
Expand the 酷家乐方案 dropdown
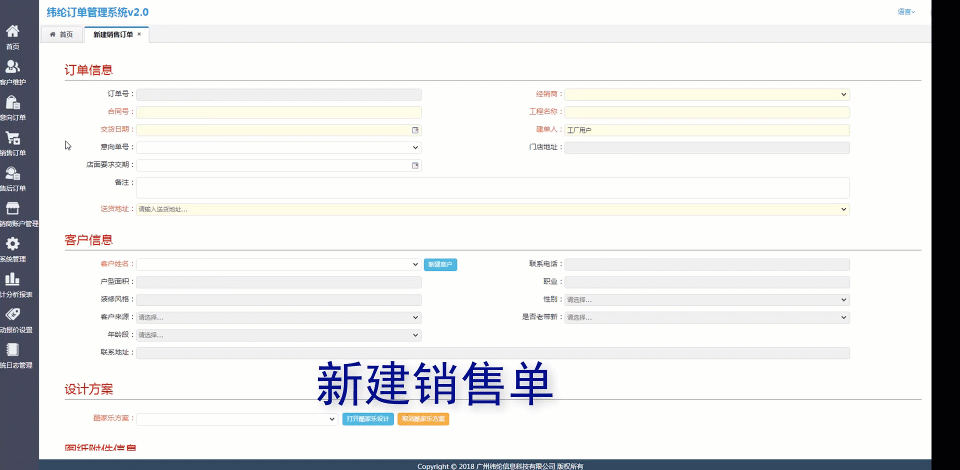pos(332,419)
